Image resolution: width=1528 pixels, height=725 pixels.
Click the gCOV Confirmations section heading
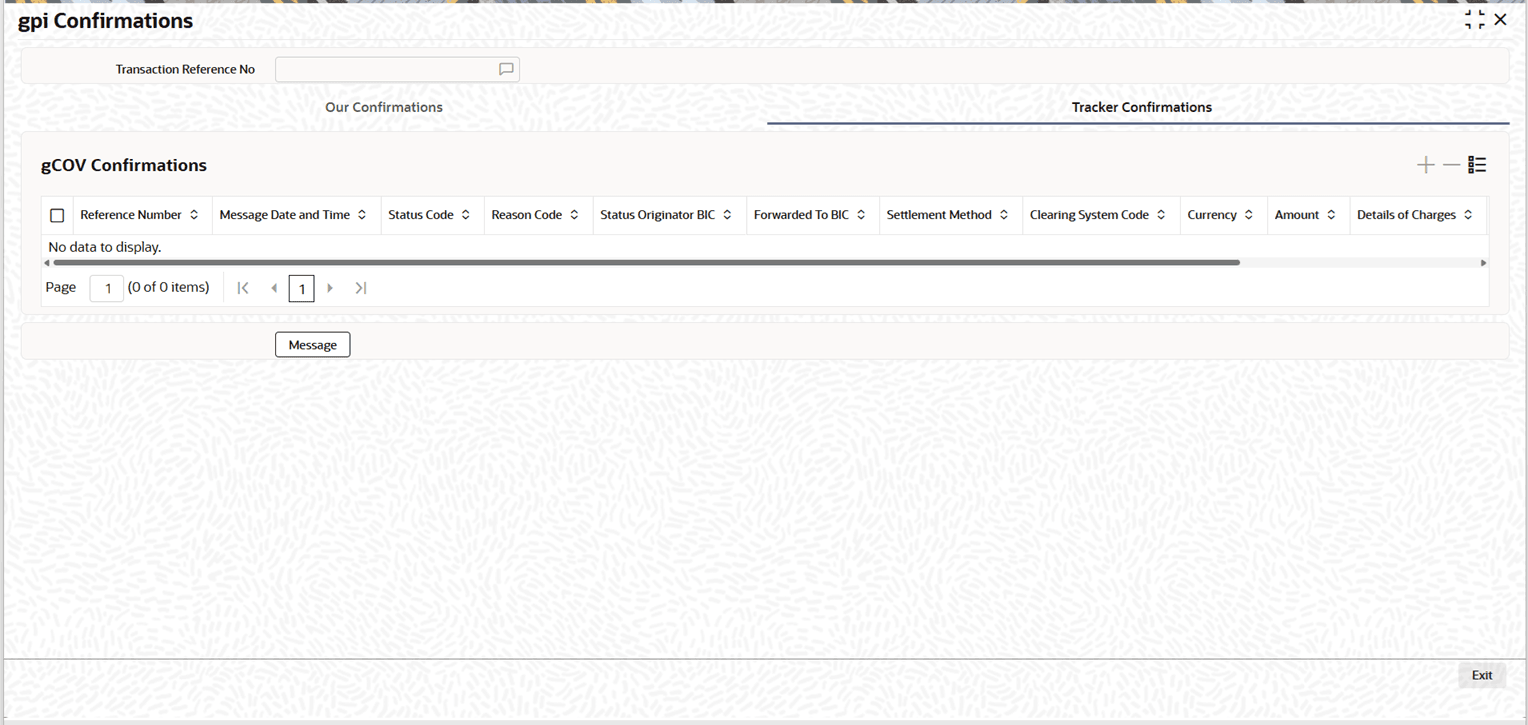pos(124,166)
